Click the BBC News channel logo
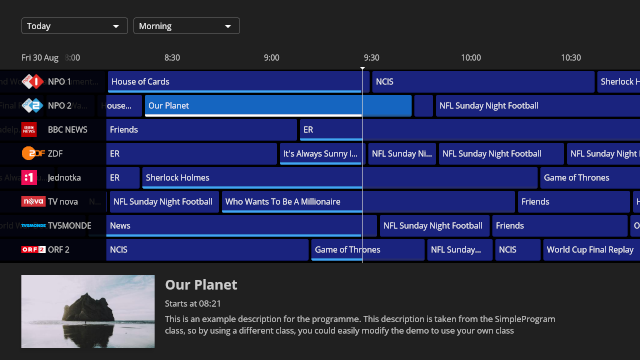640x360 pixels. point(29,130)
